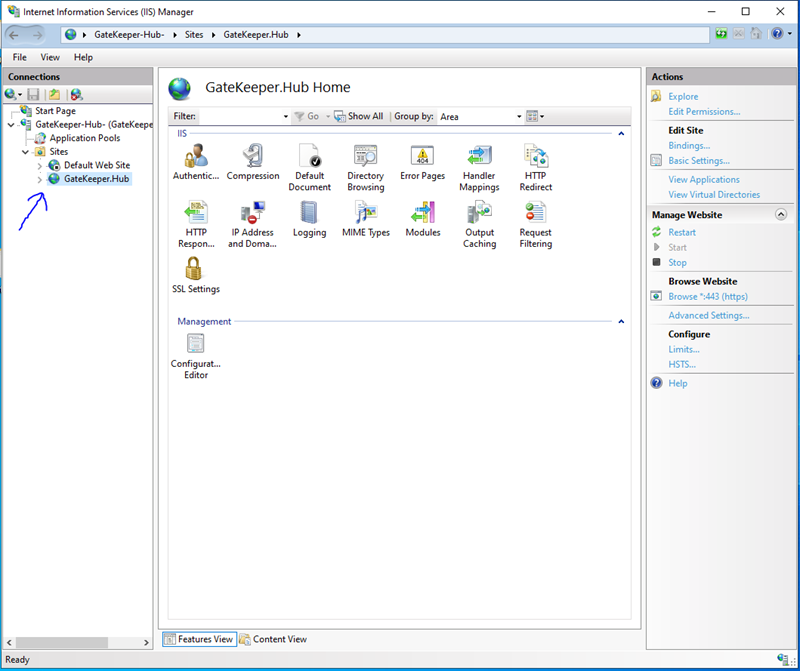
Task: Click the Up folder icon in Connections toolbar
Action: coord(55,94)
